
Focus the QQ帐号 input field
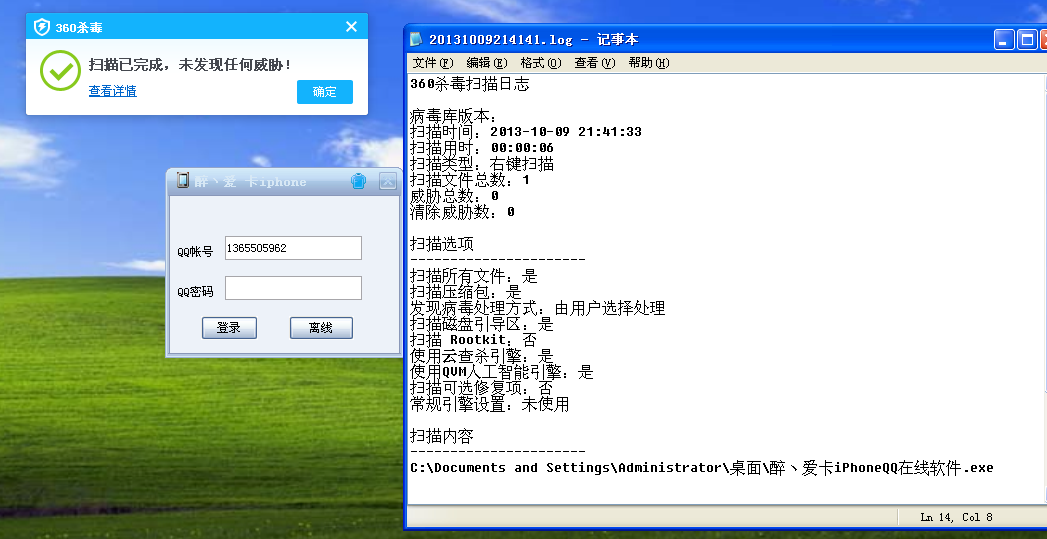coord(293,248)
